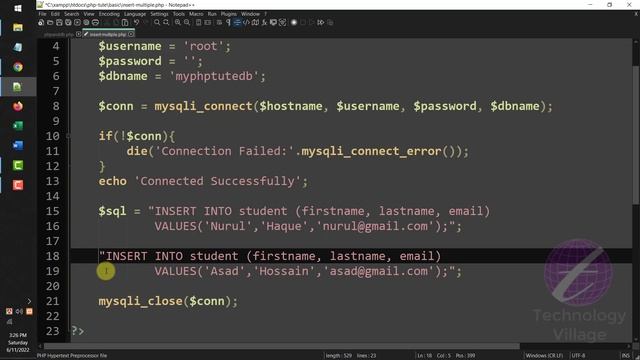640x360 pixels.
Task: Collapse the if block at line 10
Action: tap(68, 136)
